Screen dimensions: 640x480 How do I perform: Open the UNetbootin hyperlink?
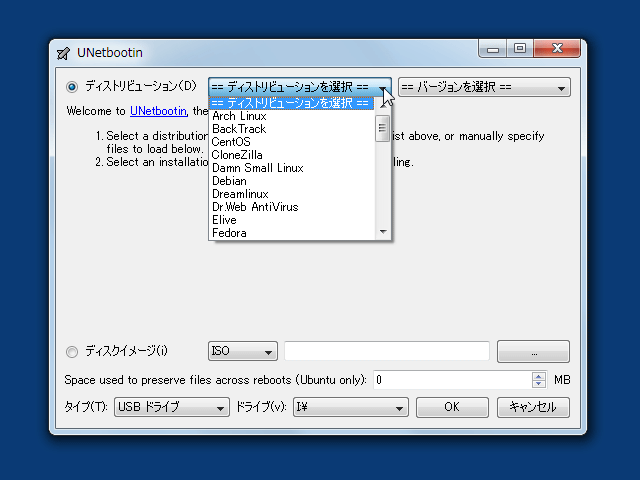(x=158, y=111)
